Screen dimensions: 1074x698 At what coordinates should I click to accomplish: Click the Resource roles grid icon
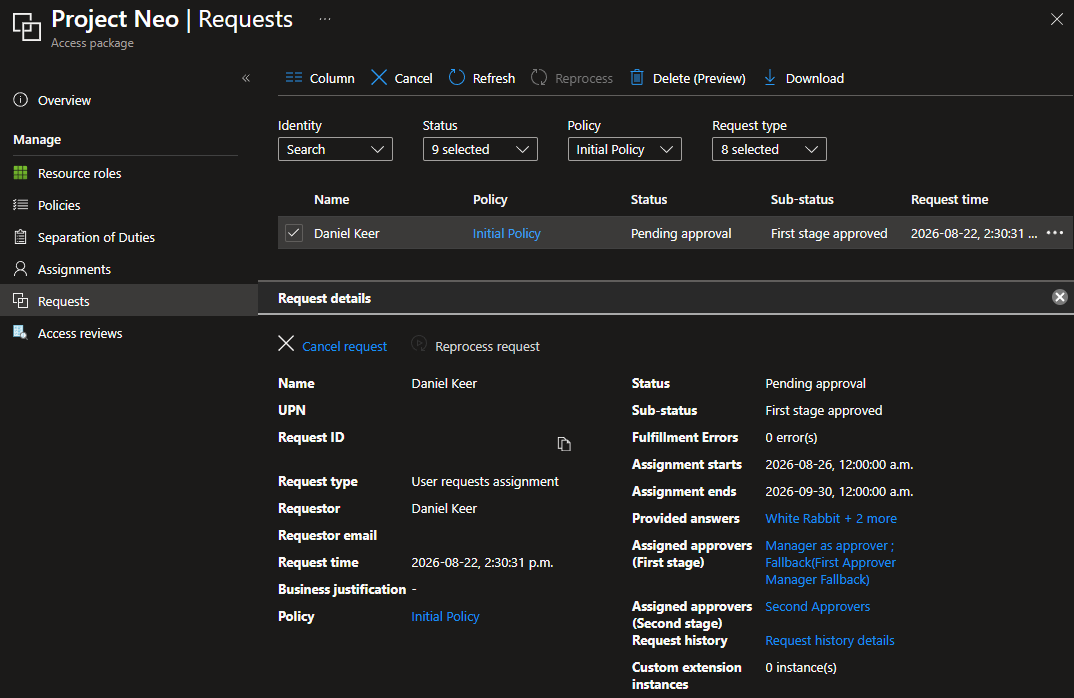coord(21,173)
